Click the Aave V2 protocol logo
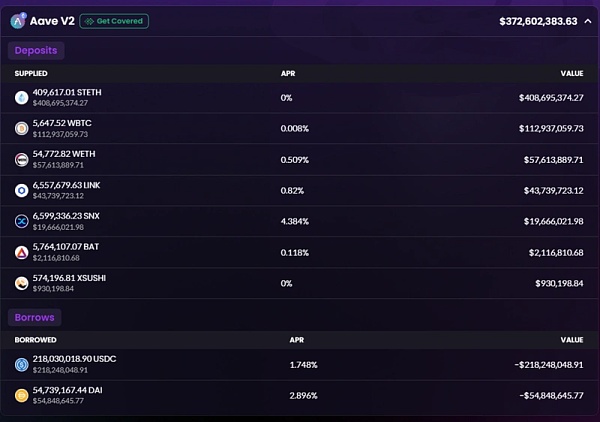Image resolution: width=600 pixels, height=422 pixels. pos(19,20)
